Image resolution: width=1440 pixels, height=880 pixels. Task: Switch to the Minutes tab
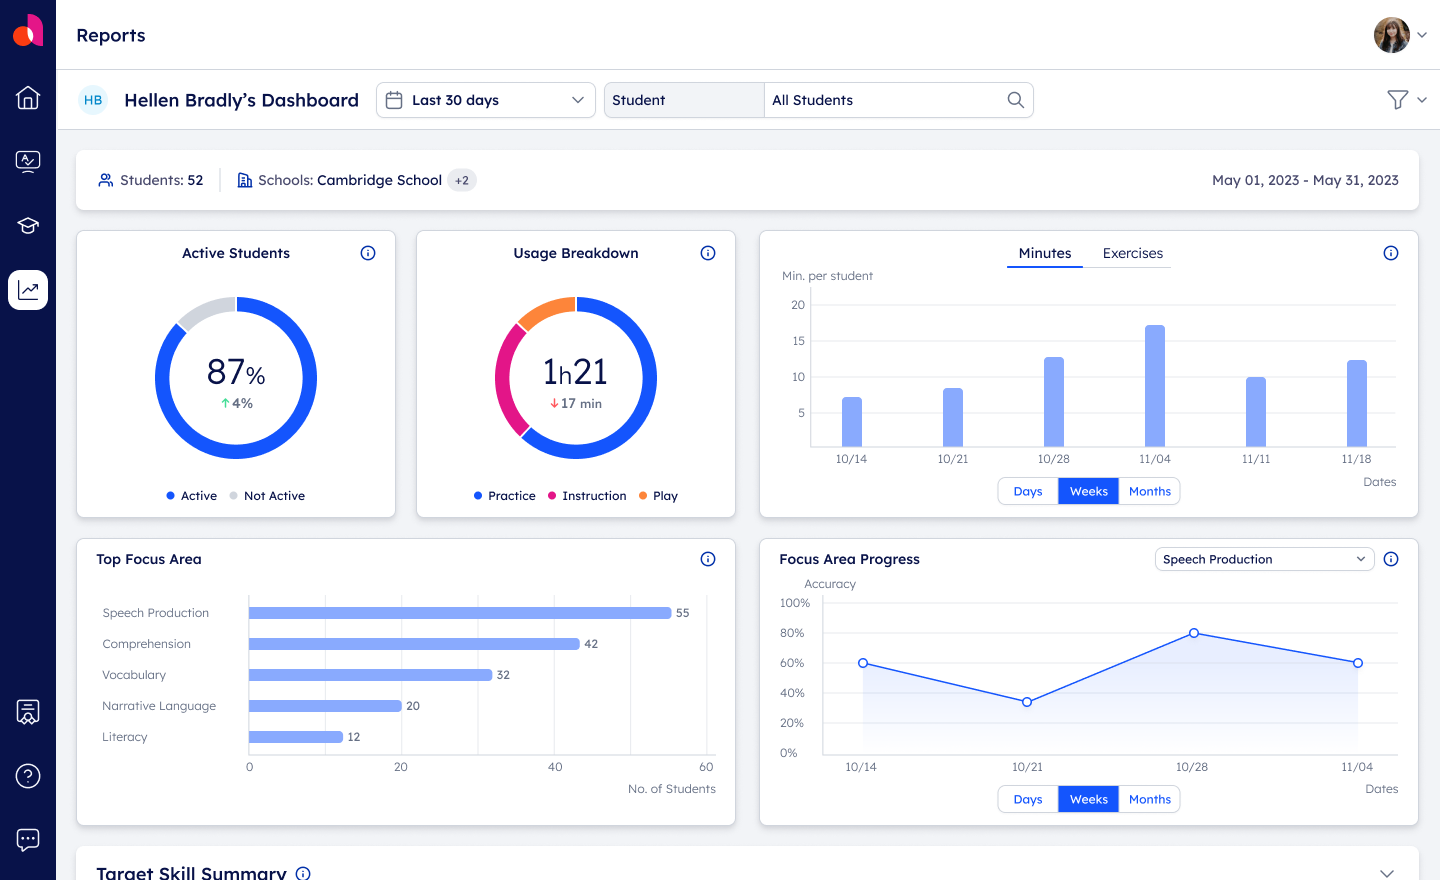[1045, 253]
